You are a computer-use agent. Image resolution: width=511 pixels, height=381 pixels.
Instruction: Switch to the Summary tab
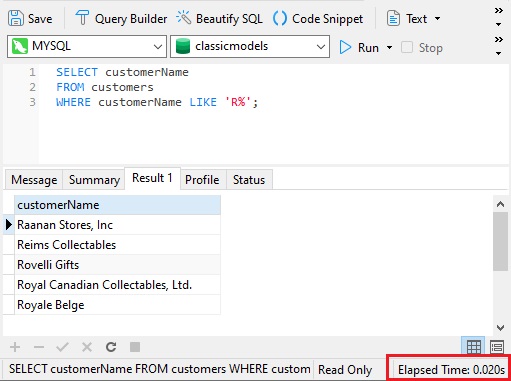click(94, 180)
